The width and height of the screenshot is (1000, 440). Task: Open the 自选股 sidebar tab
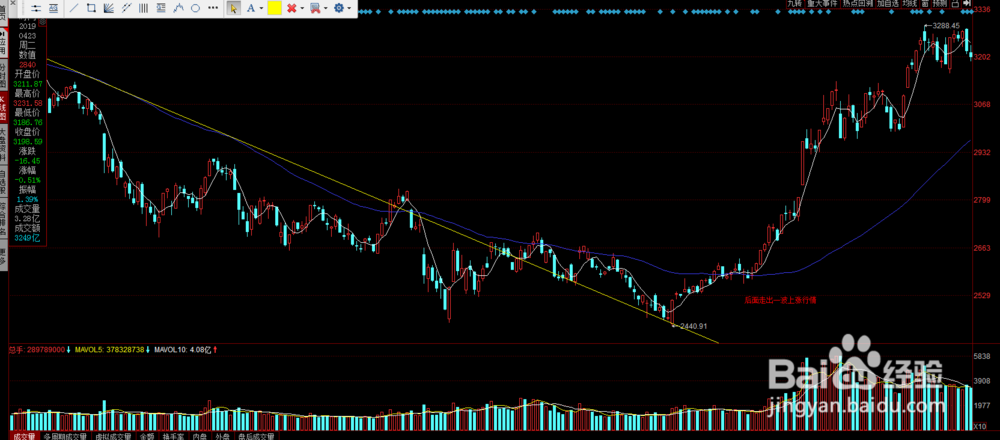tap(4, 180)
